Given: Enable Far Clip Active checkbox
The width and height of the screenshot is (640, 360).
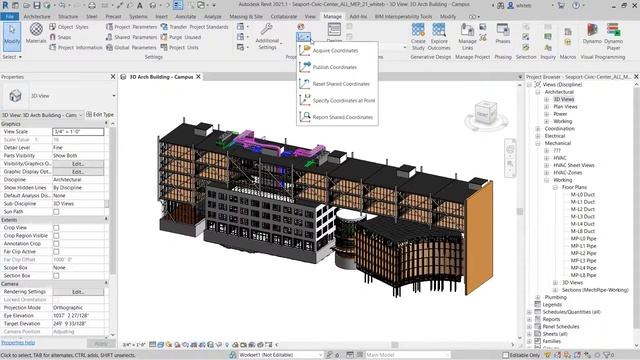Looking at the screenshot, I should (56, 252).
